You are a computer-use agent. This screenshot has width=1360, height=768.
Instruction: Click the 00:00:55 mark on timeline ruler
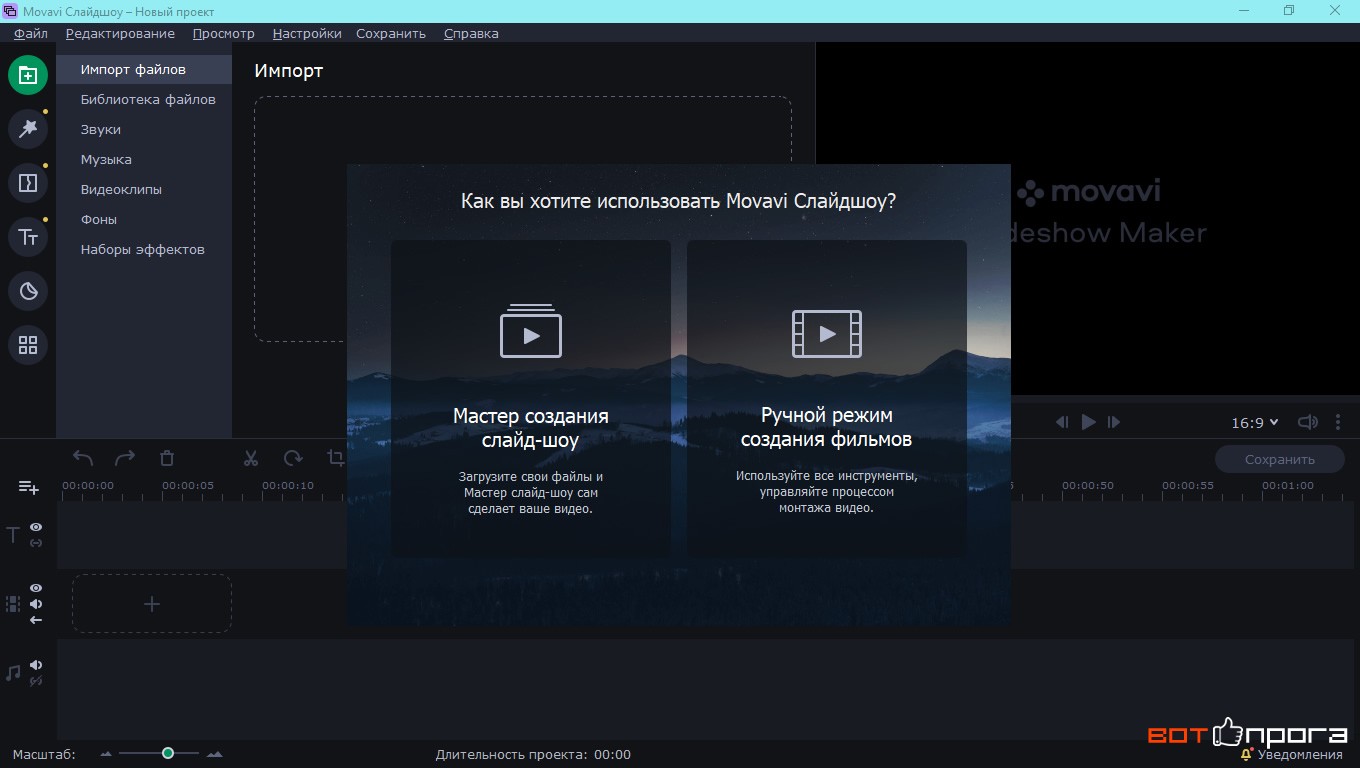1188,485
